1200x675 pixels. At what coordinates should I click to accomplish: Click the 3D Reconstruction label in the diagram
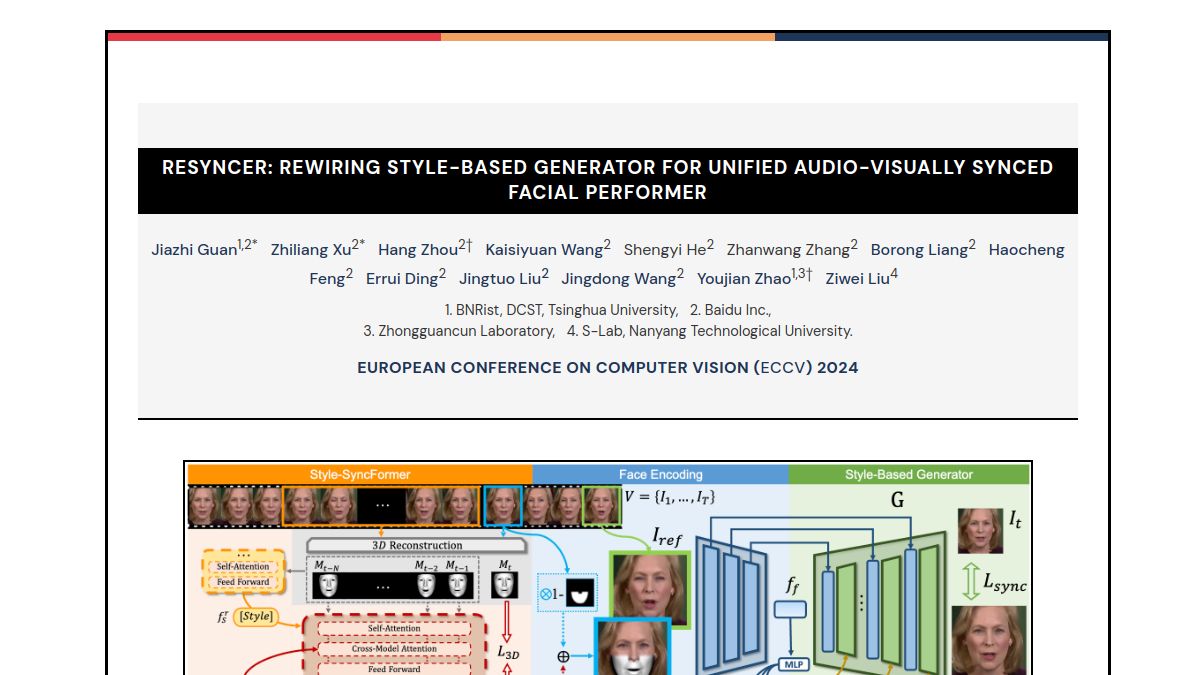(417, 545)
